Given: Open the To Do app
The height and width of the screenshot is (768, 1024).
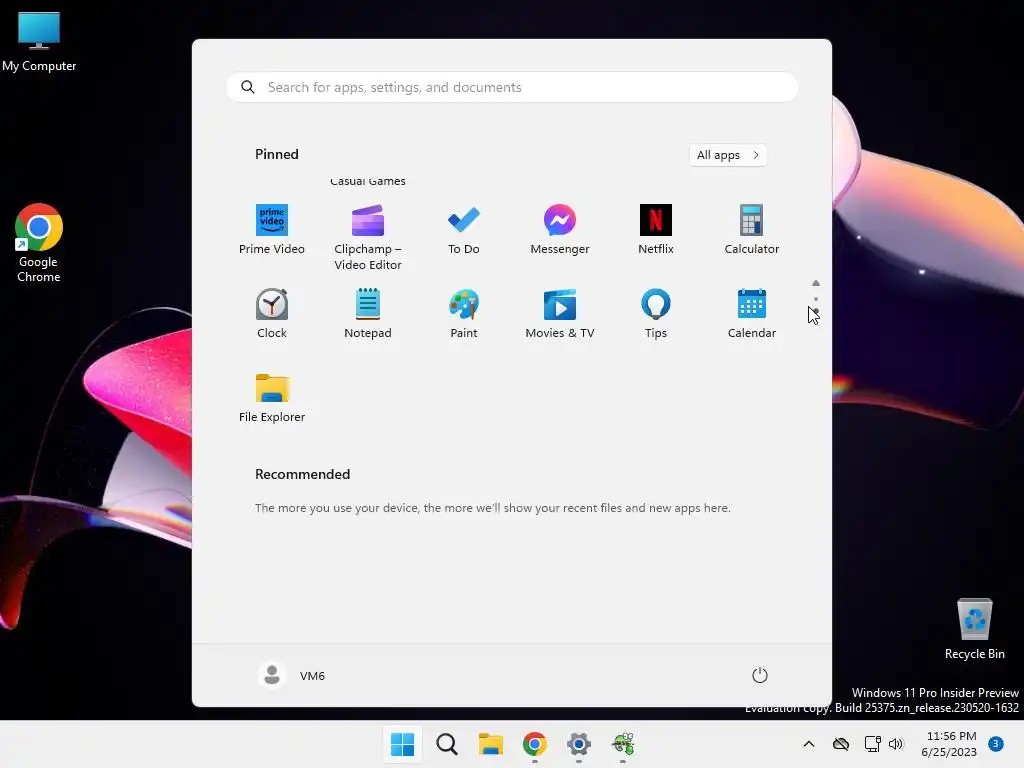Looking at the screenshot, I should pyautogui.click(x=464, y=230).
